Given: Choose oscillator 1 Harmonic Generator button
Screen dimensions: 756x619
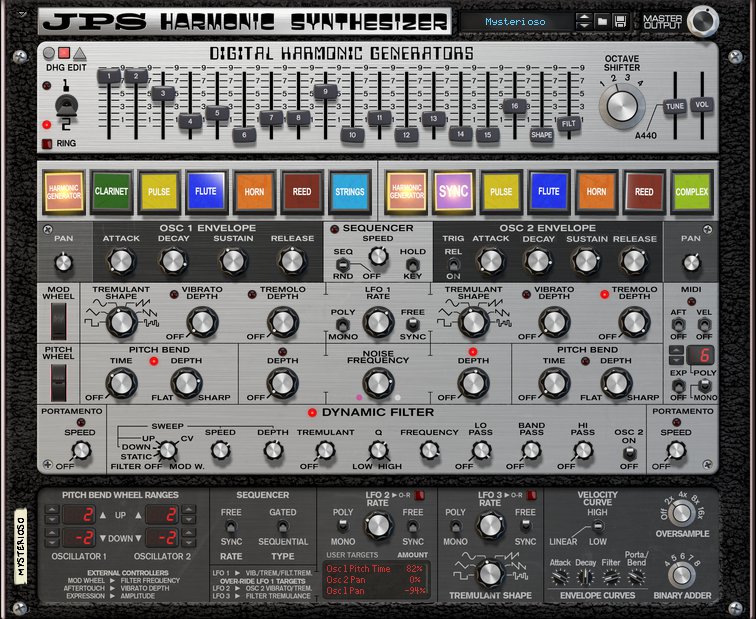Looking at the screenshot, I should (64, 191).
